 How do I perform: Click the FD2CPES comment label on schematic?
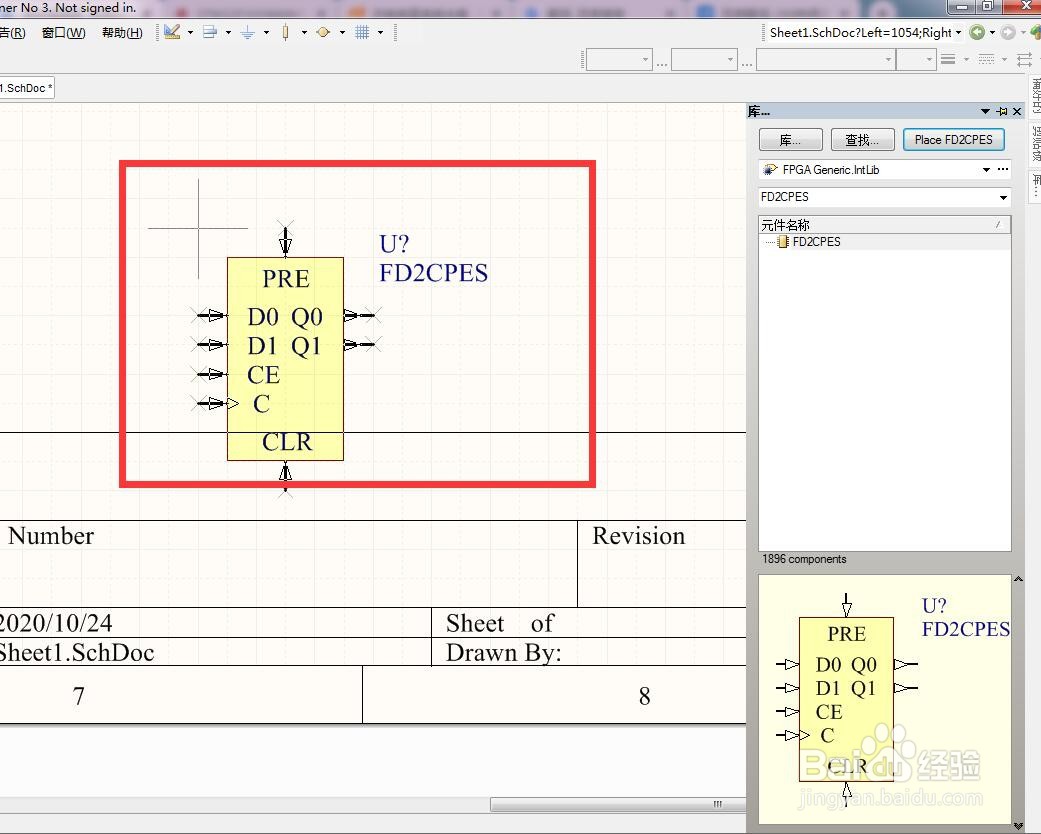(434, 273)
